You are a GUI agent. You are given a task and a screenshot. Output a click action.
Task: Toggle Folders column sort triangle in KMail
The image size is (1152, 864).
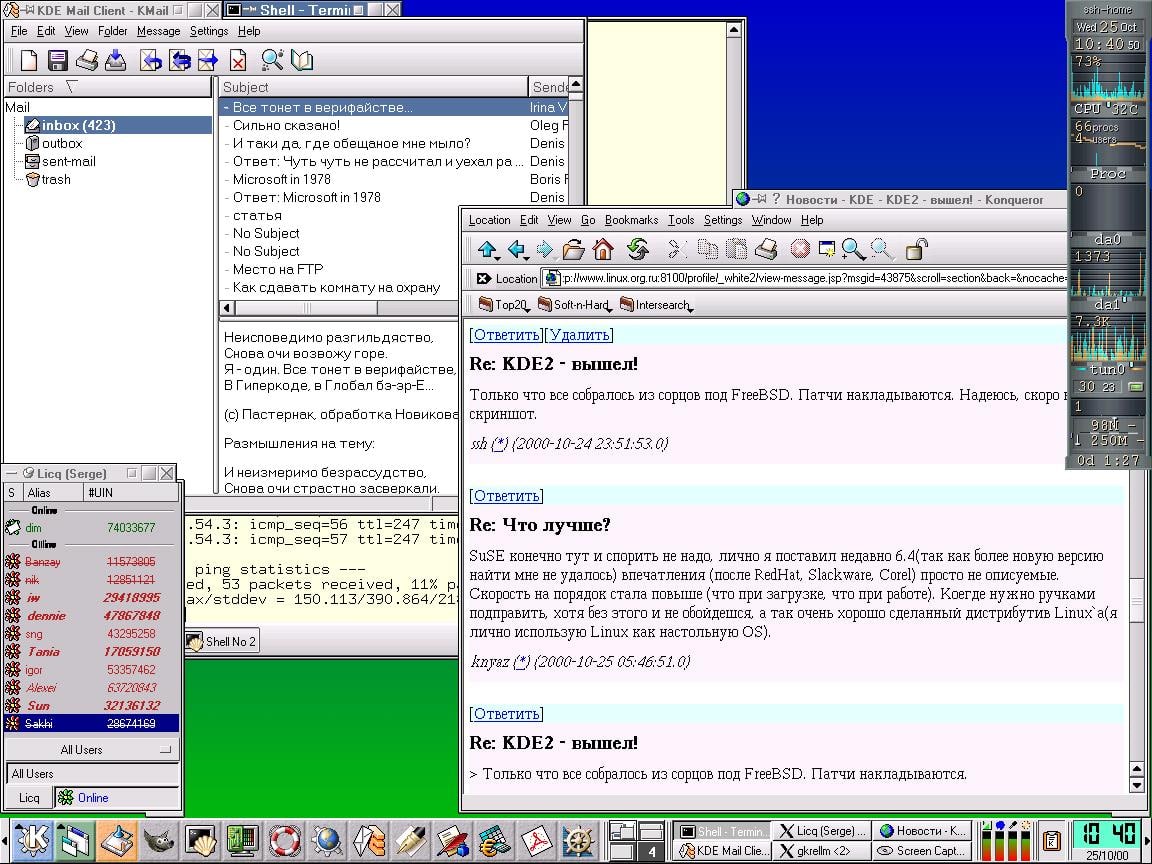click(71, 87)
